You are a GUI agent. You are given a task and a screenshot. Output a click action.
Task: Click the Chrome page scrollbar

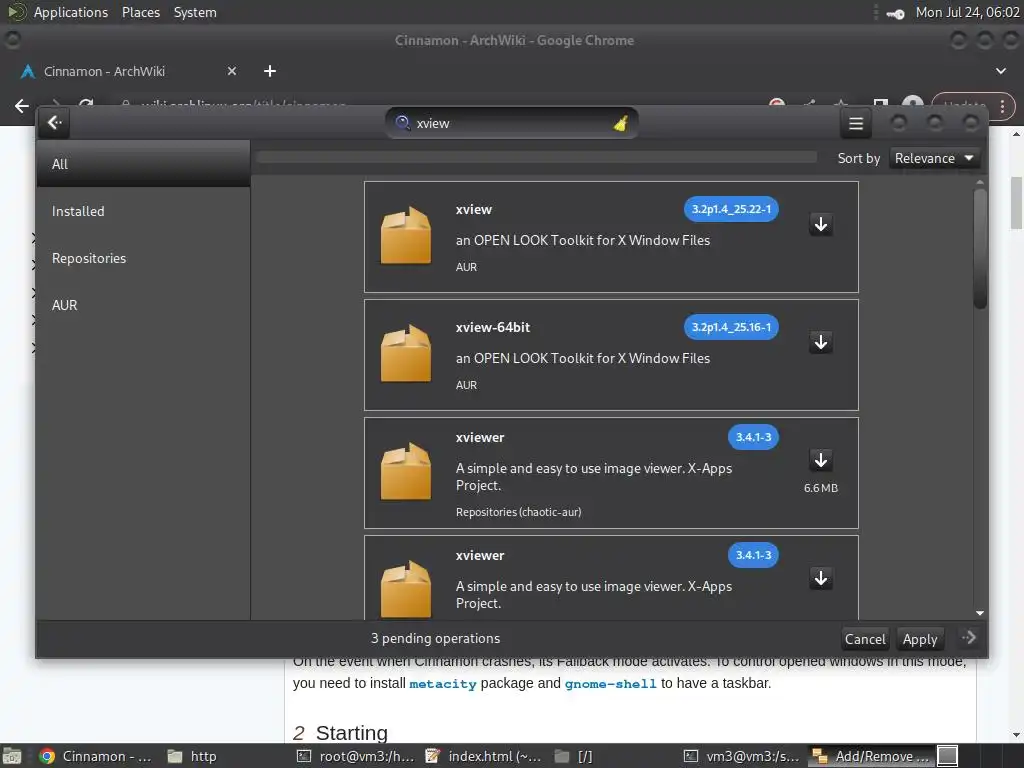[1016, 202]
